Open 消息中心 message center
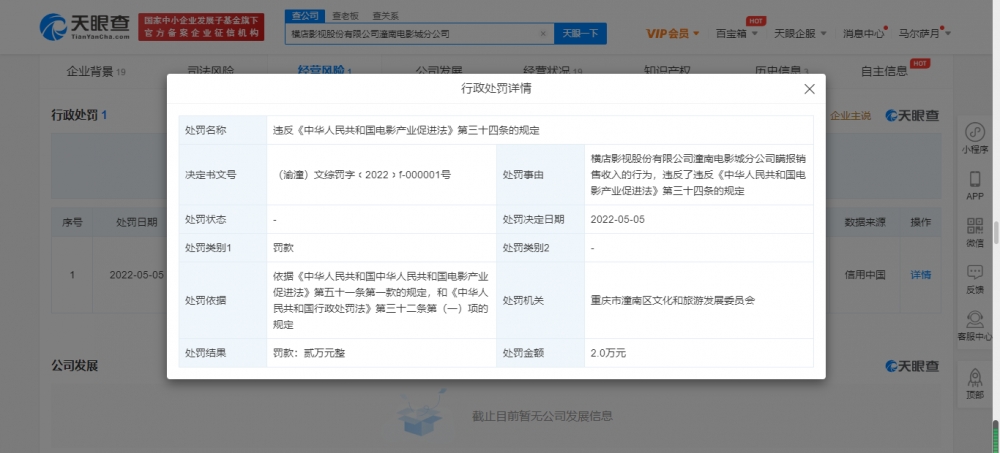The width and height of the screenshot is (1000, 453). point(863,34)
